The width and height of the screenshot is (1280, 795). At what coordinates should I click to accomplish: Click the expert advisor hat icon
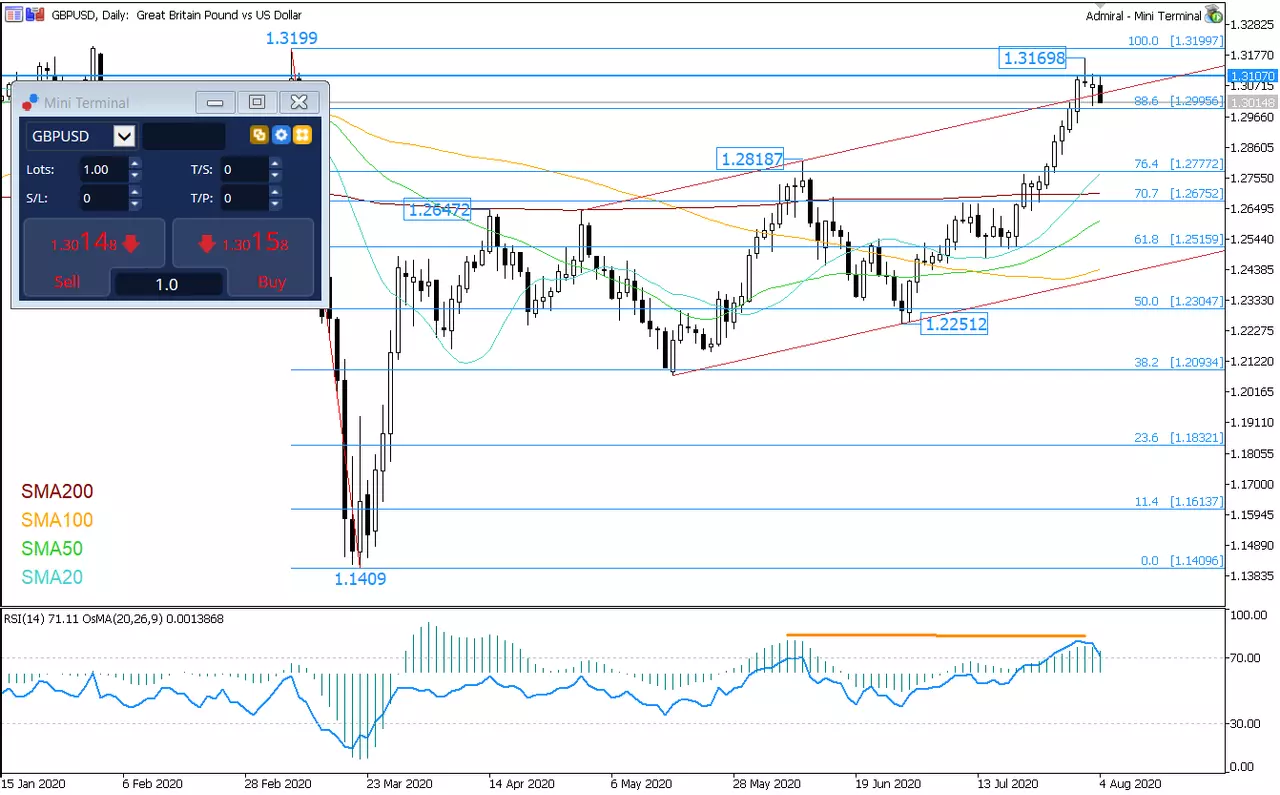pos(1214,14)
